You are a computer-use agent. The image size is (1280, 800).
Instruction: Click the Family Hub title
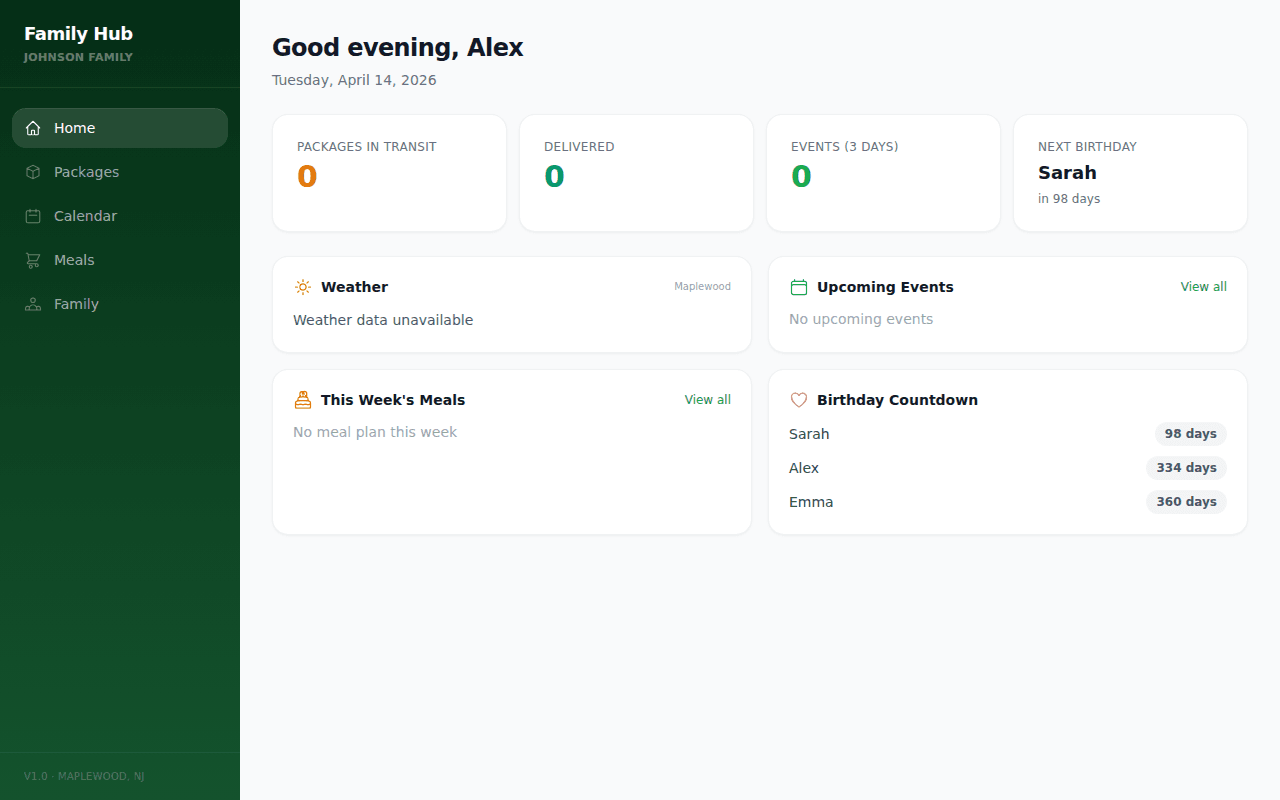(x=78, y=34)
